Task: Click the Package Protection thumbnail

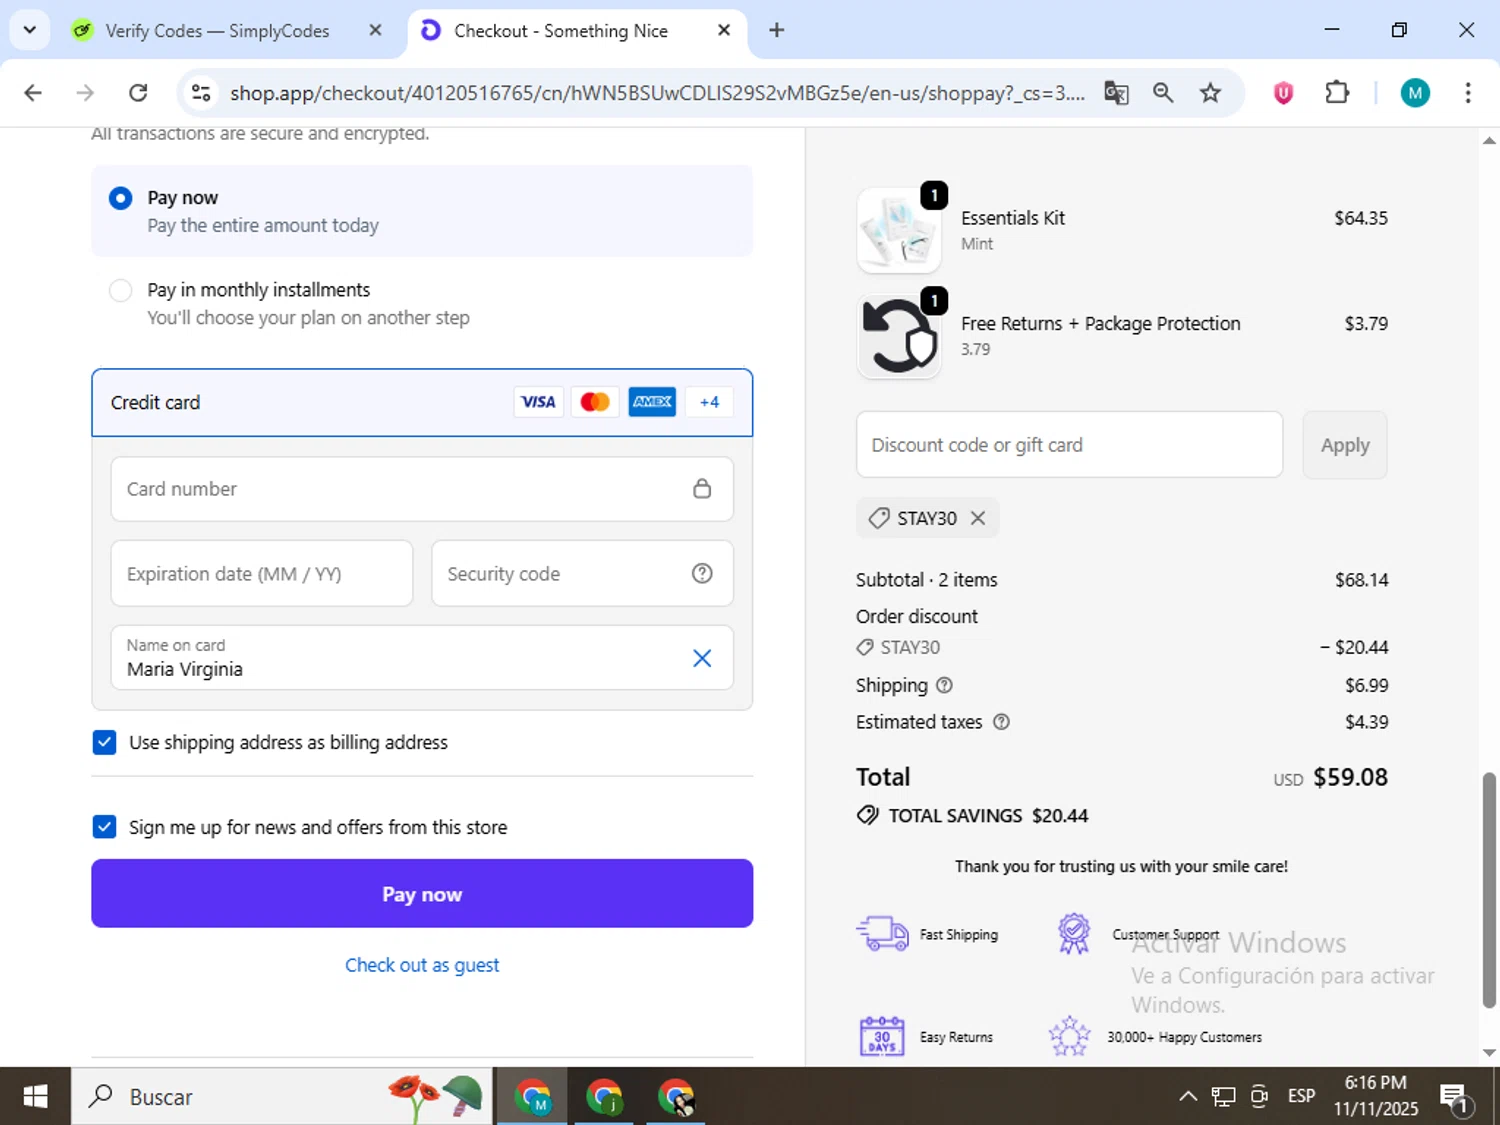Action: [x=899, y=336]
